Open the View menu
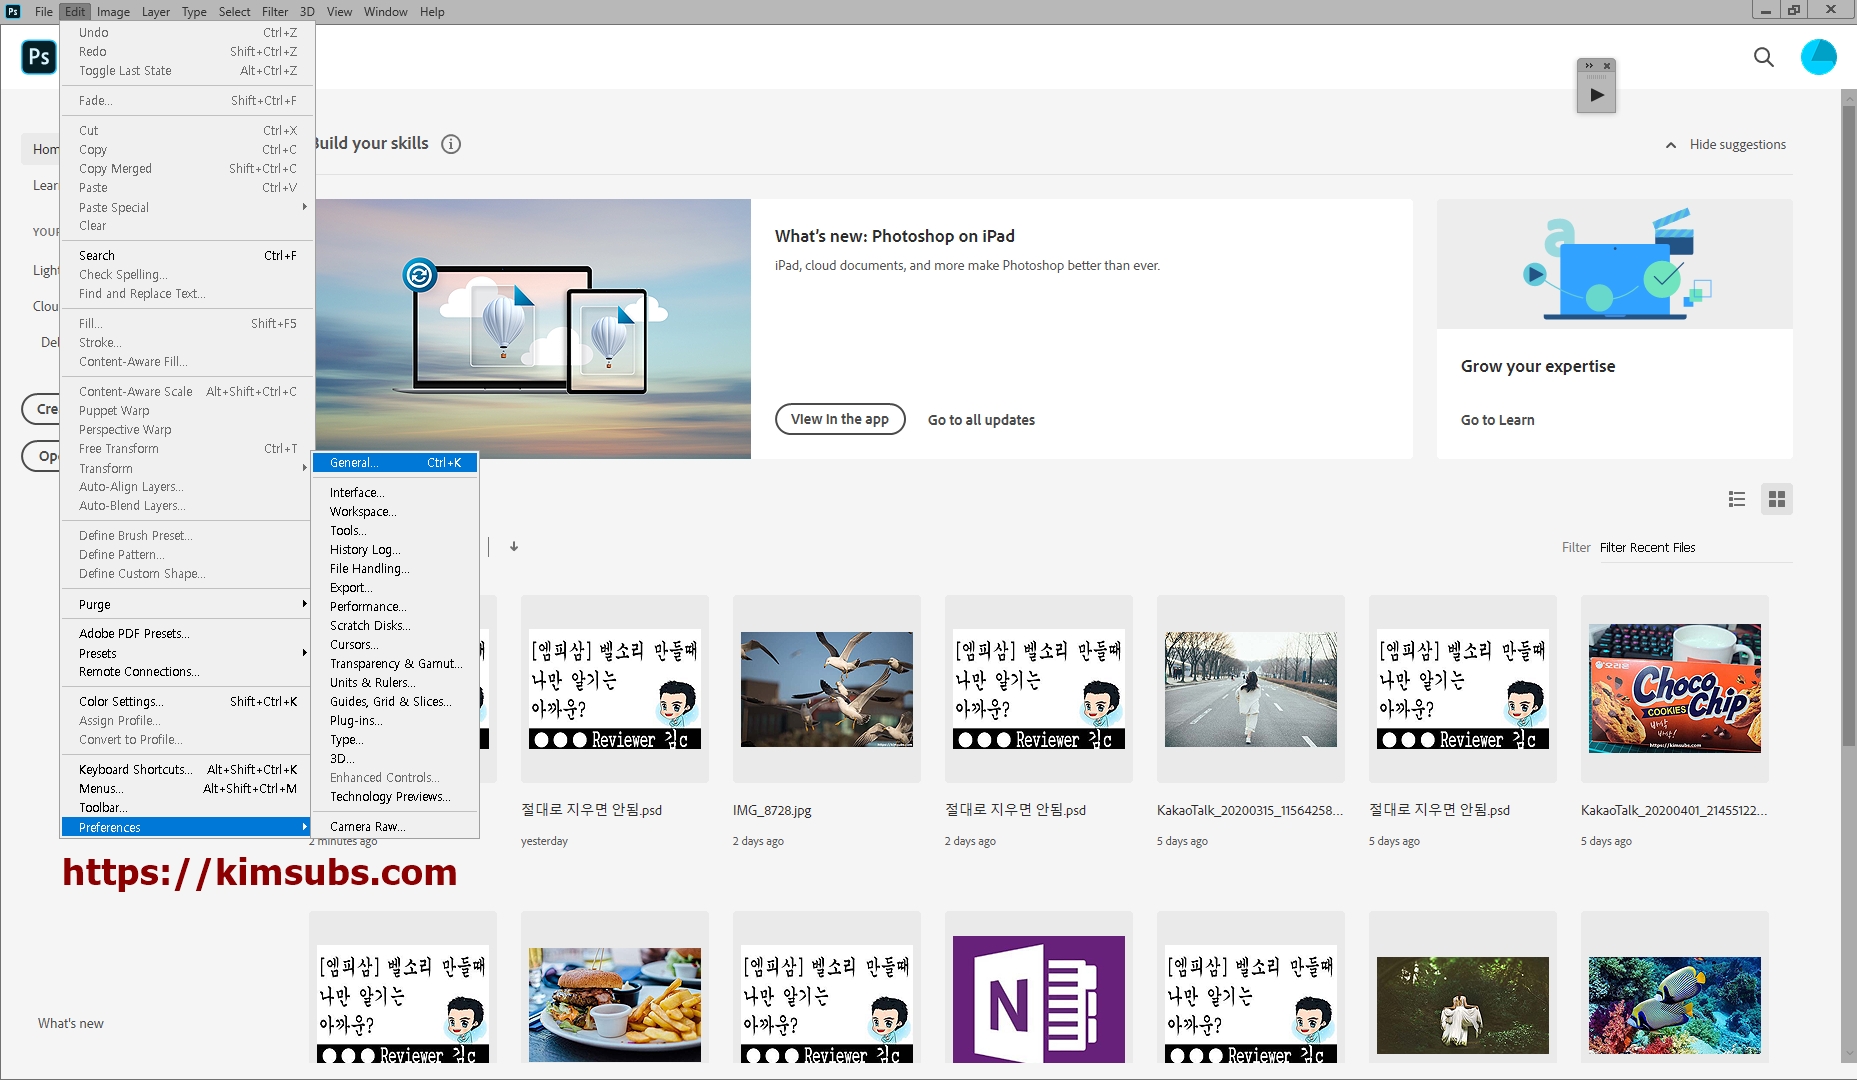Image resolution: width=1857 pixels, height=1080 pixels. pos(340,11)
